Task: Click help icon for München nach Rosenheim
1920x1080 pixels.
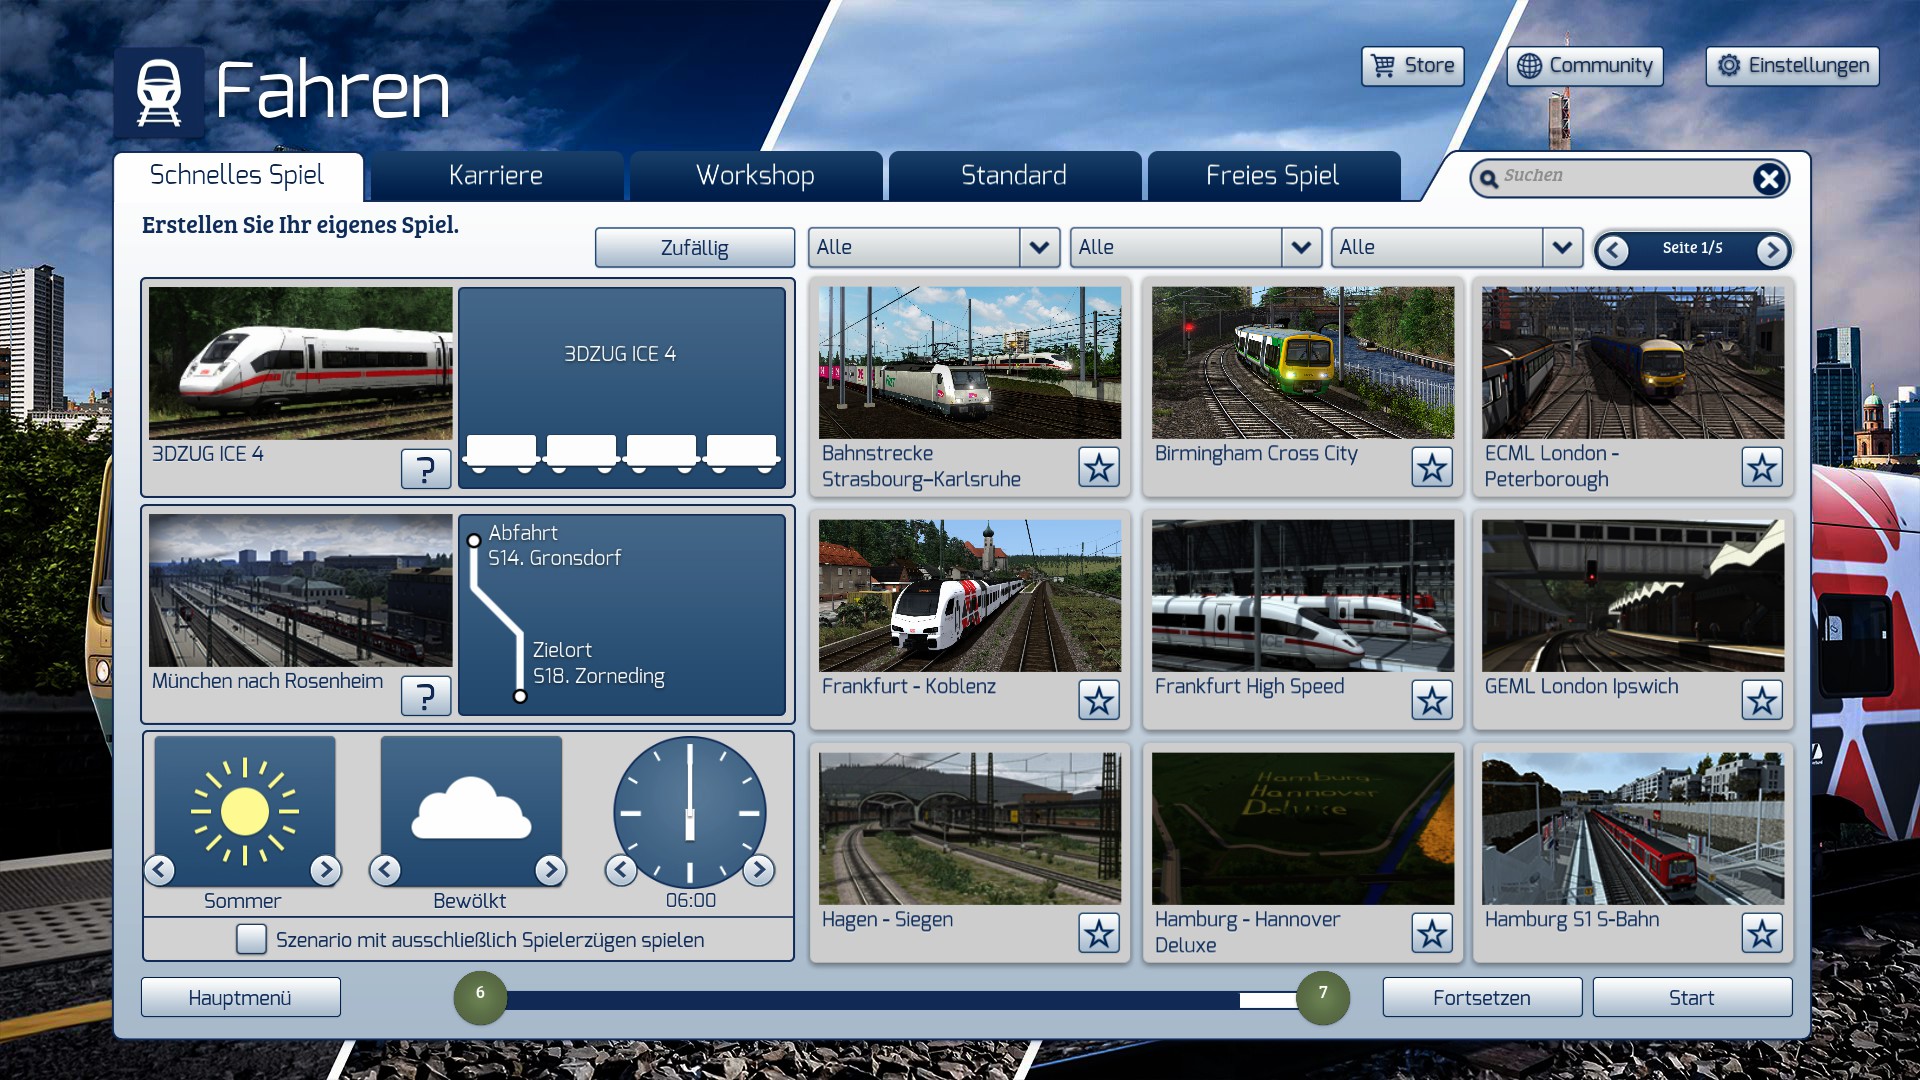Action: [425, 695]
